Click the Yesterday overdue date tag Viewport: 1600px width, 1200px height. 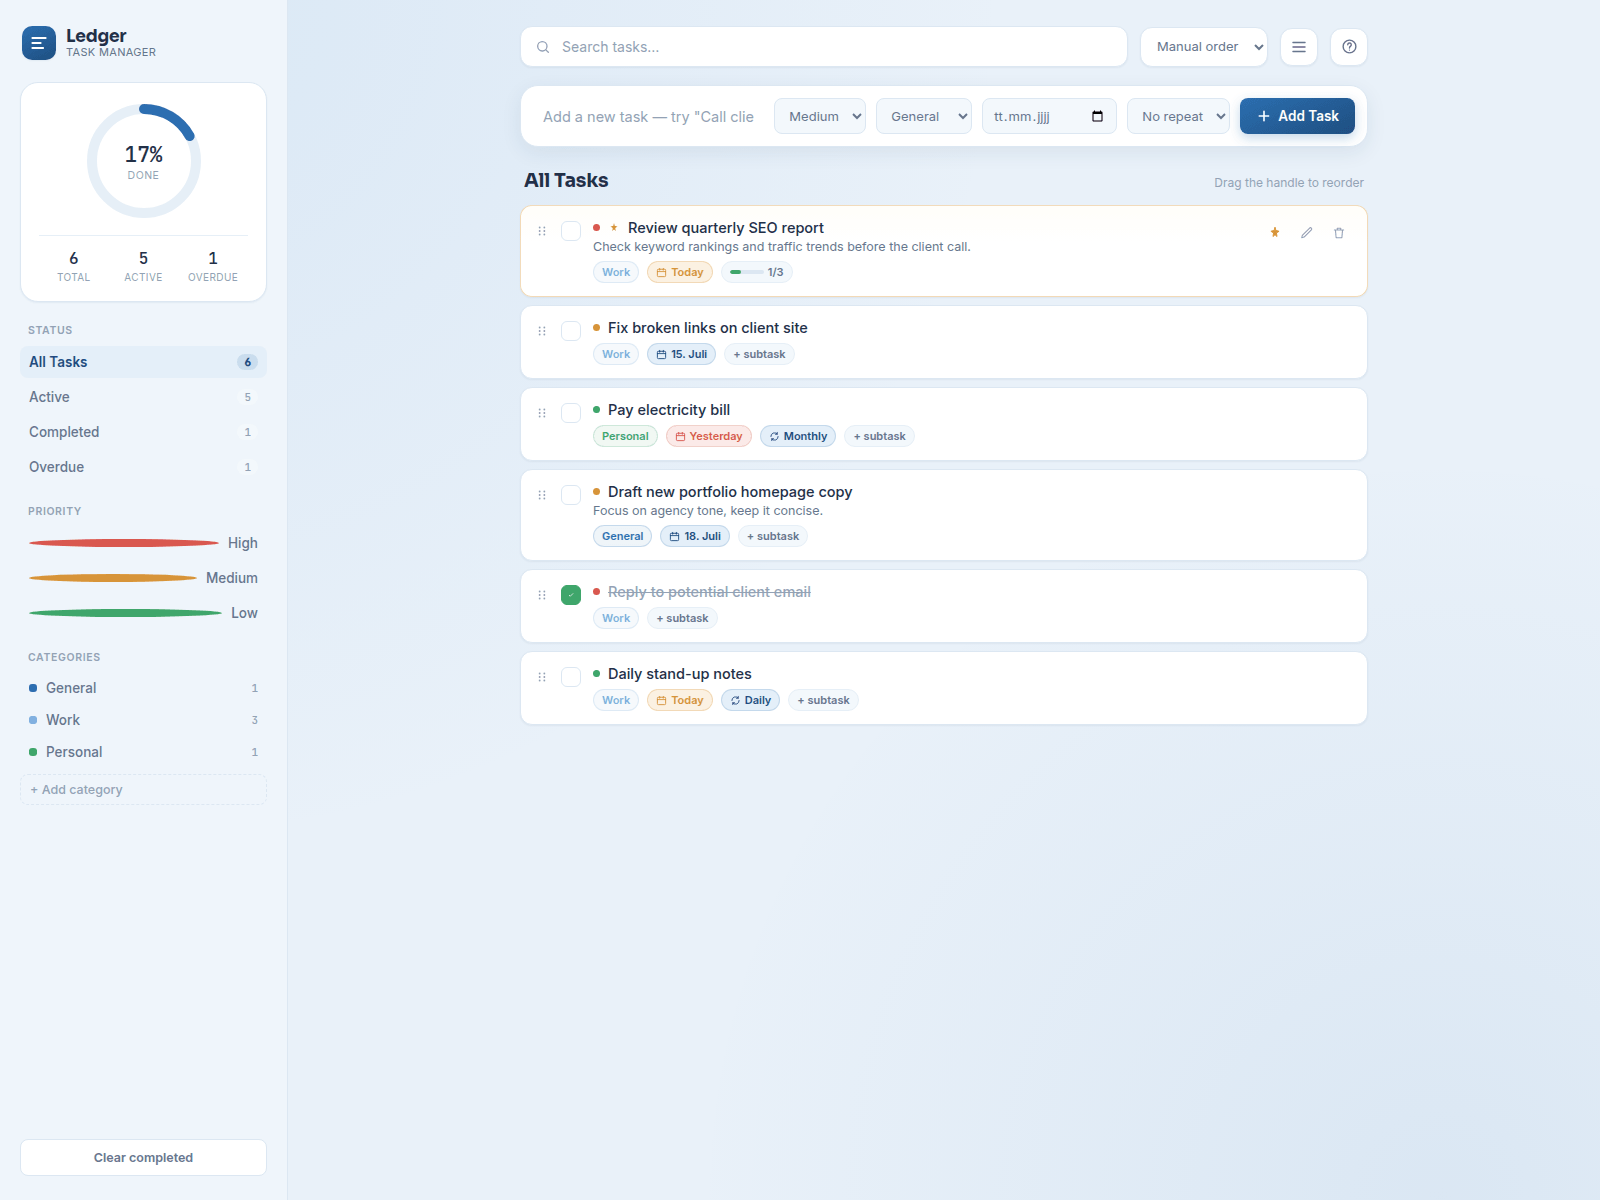point(709,436)
